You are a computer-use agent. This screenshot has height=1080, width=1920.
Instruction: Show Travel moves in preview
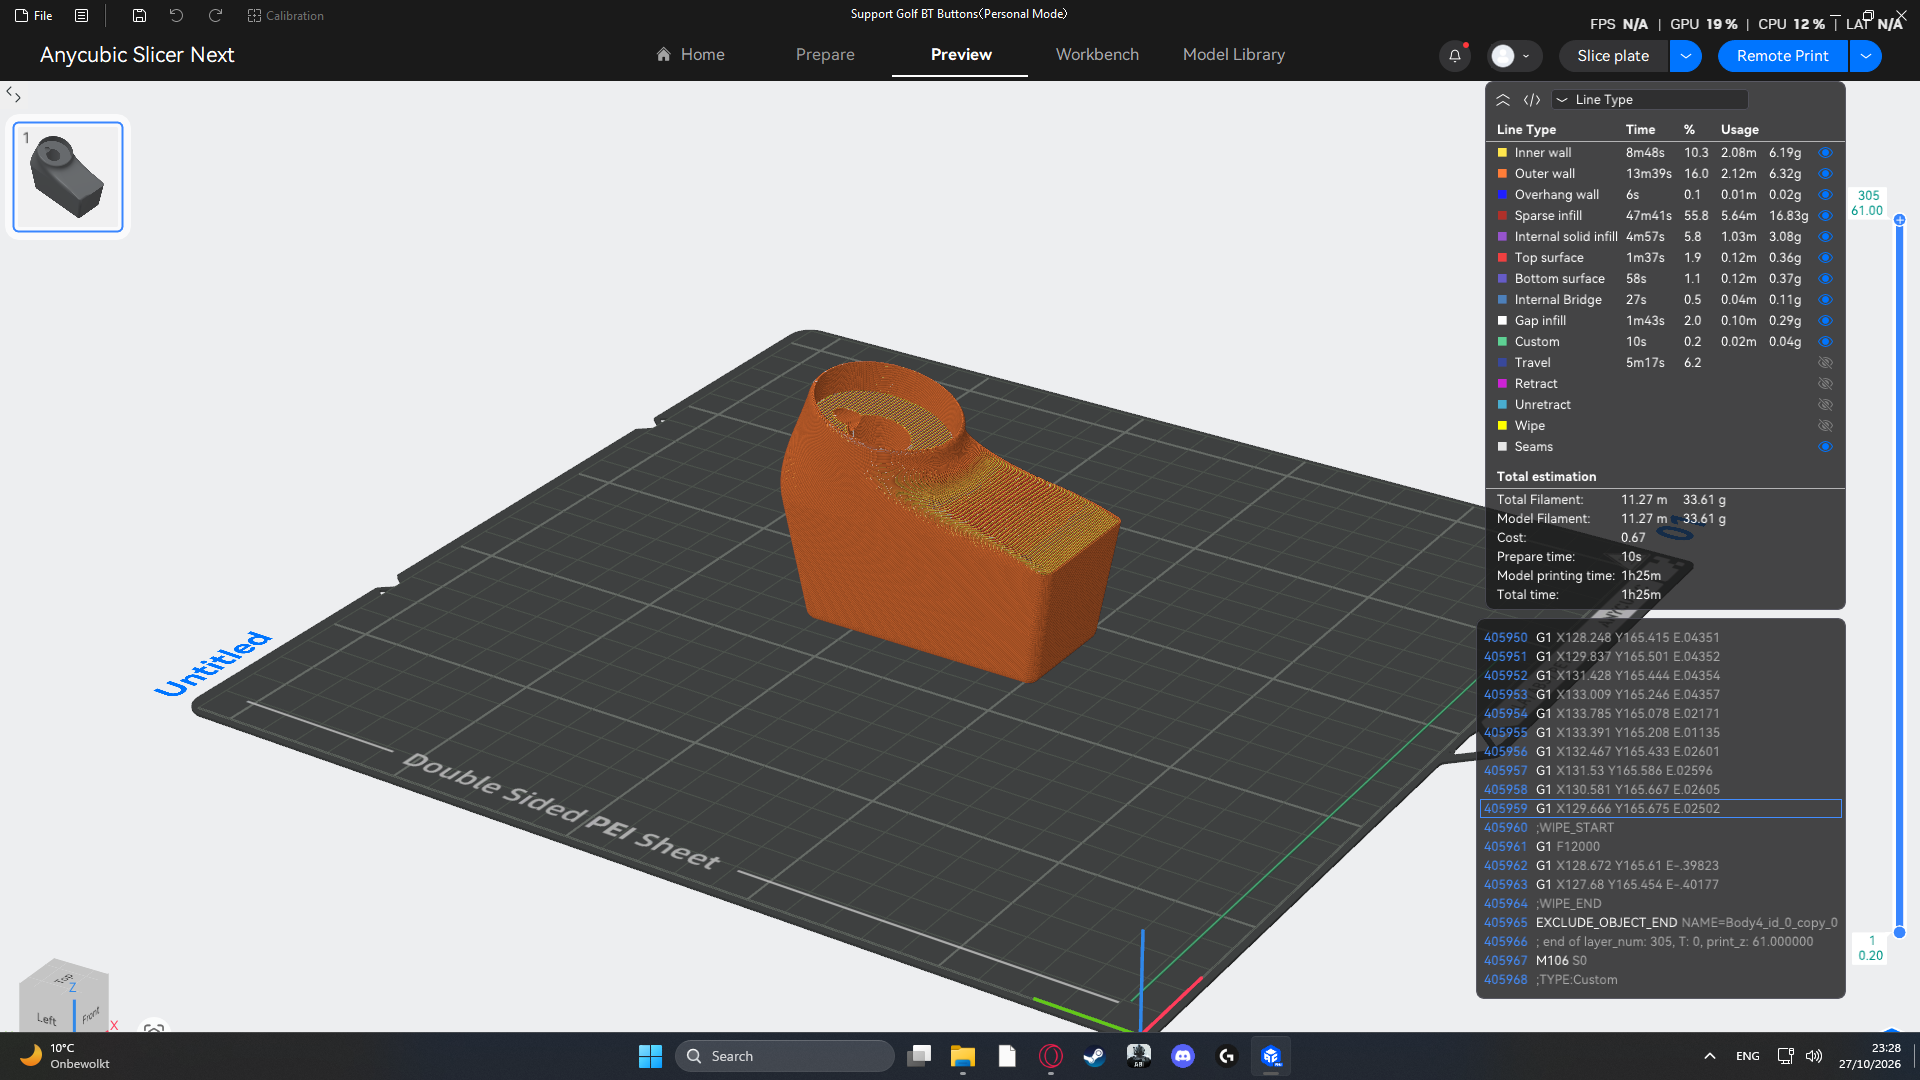1825,363
